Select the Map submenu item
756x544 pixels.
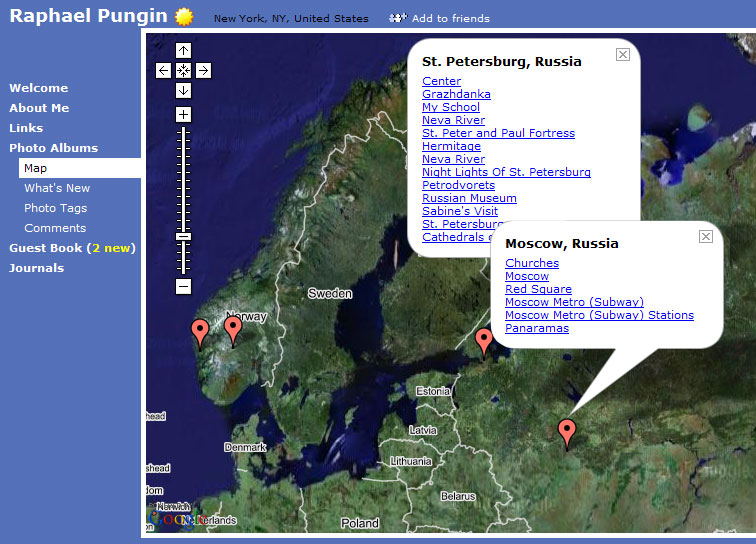tap(80, 168)
